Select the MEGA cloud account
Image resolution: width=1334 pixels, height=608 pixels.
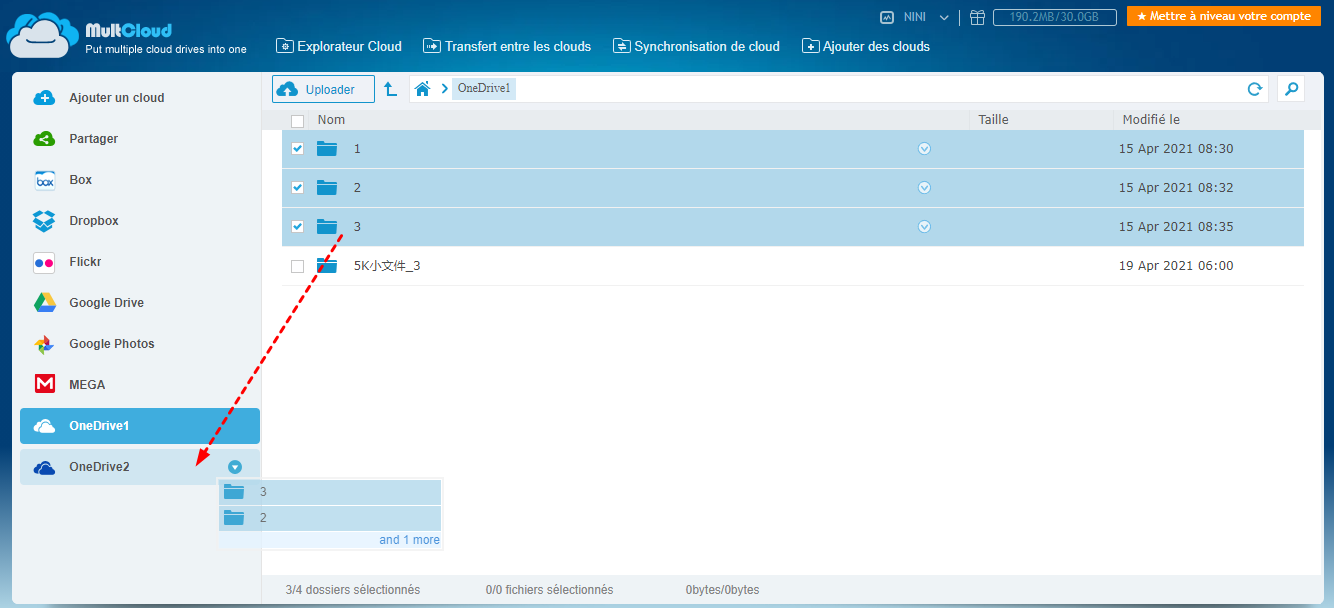click(87, 385)
